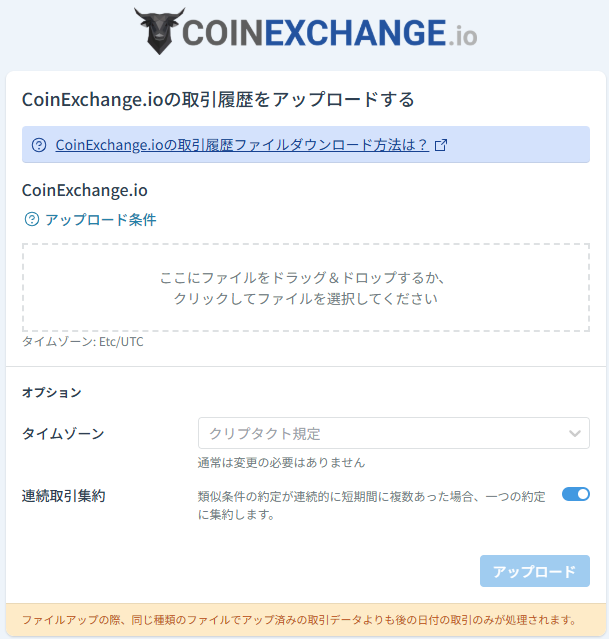The image size is (609, 639).
Task: Click the chevron arrow in timezone dropdown
Action: tap(575, 433)
